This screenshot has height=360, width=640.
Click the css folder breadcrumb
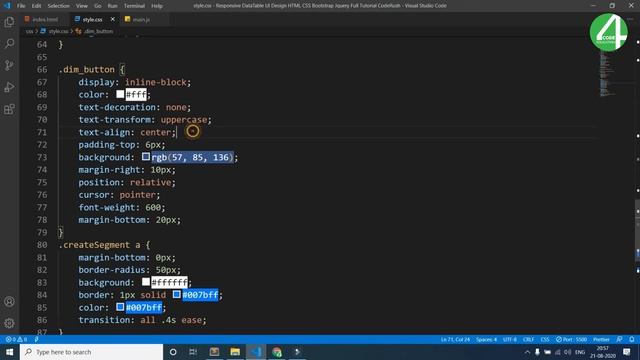[29, 31]
